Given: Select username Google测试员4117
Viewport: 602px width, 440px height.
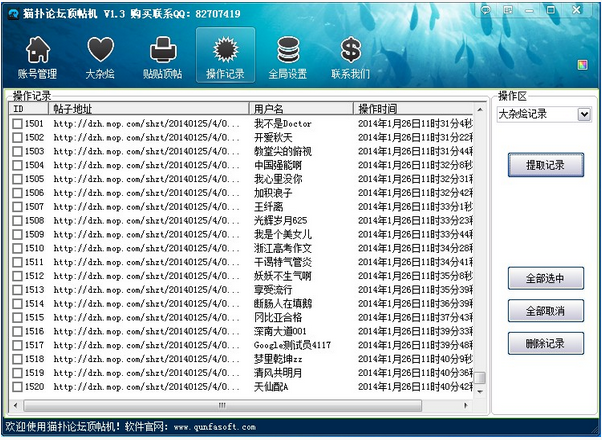Looking at the screenshot, I should click(x=292, y=345).
